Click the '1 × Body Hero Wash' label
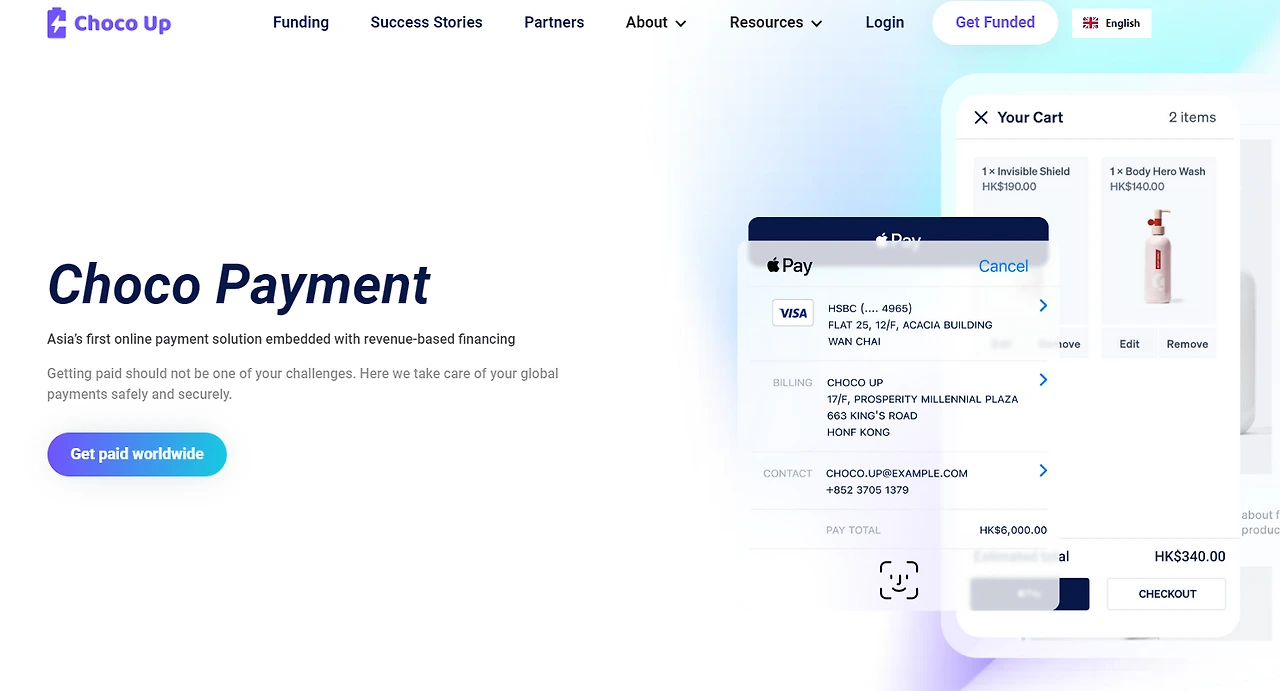This screenshot has height=691, width=1280. pyautogui.click(x=1157, y=171)
